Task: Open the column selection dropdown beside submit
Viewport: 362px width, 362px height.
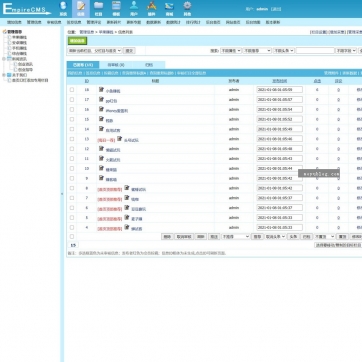Action: click(95, 51)
